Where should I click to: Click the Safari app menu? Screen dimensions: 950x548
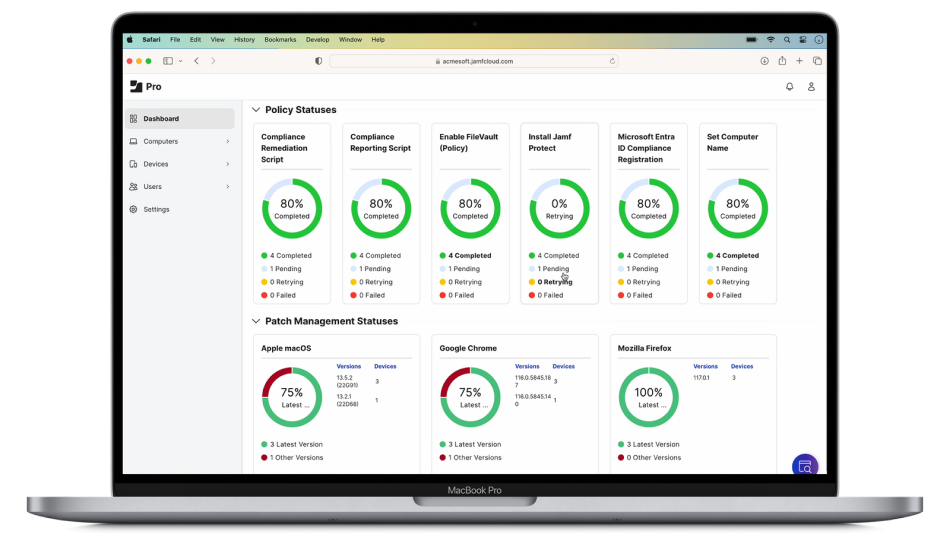(x=151, y=39)
